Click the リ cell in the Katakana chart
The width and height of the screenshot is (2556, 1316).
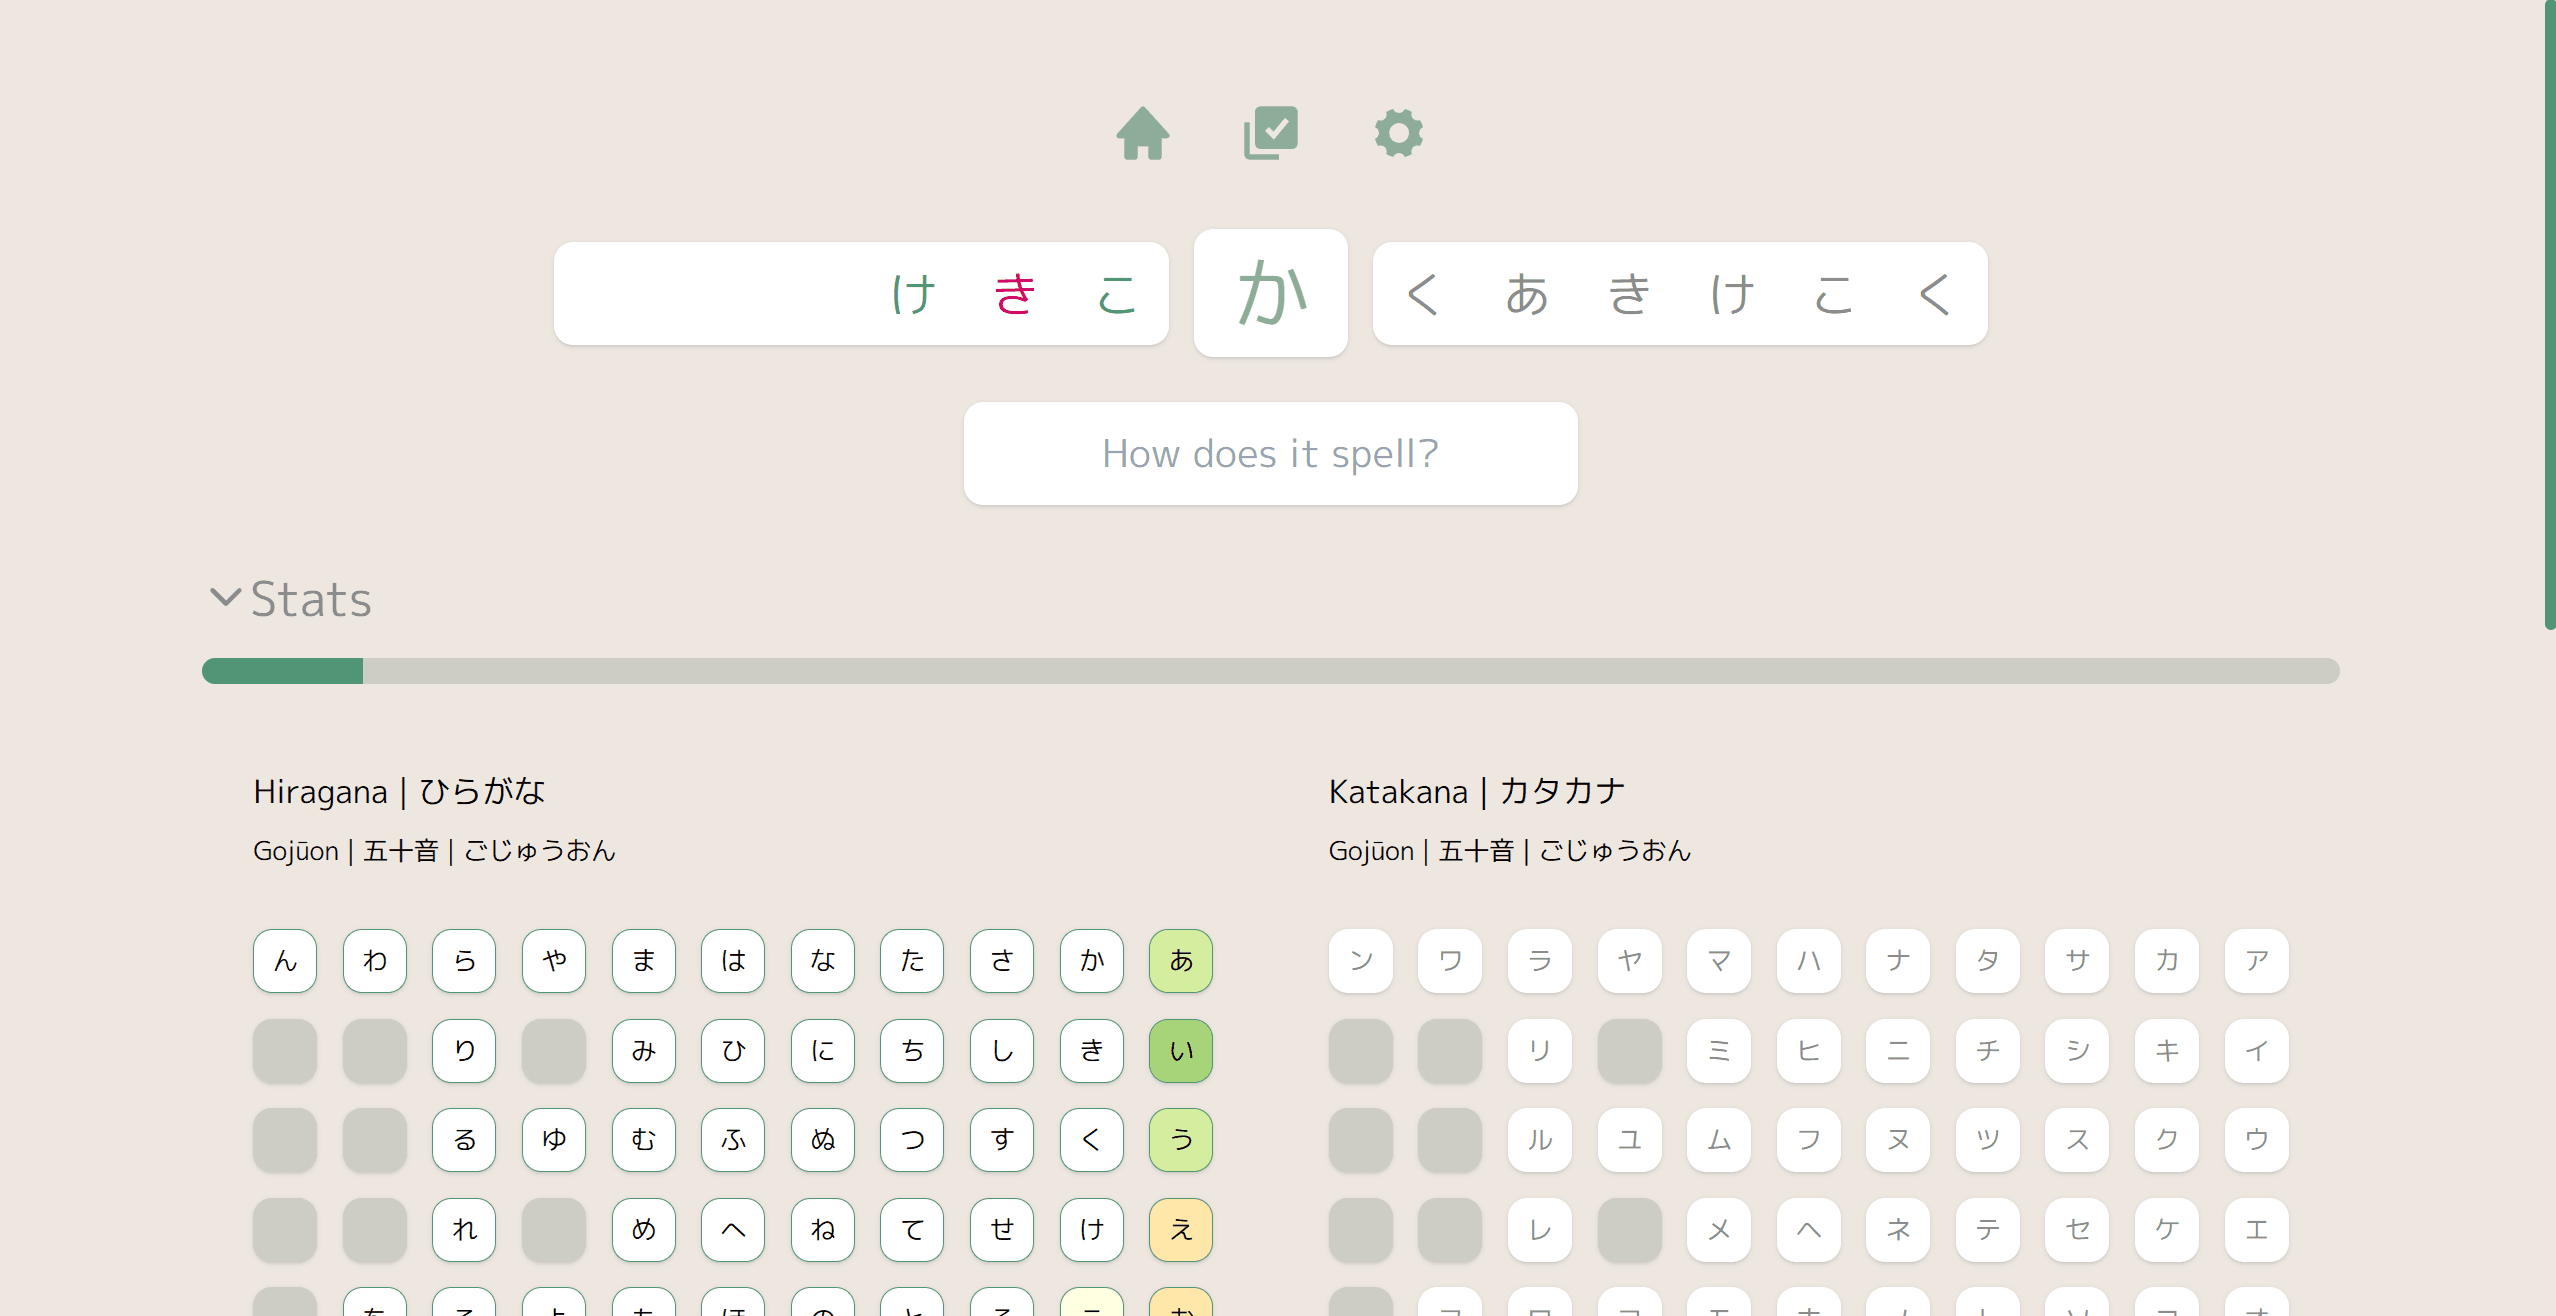(x=1539, y=1051)
